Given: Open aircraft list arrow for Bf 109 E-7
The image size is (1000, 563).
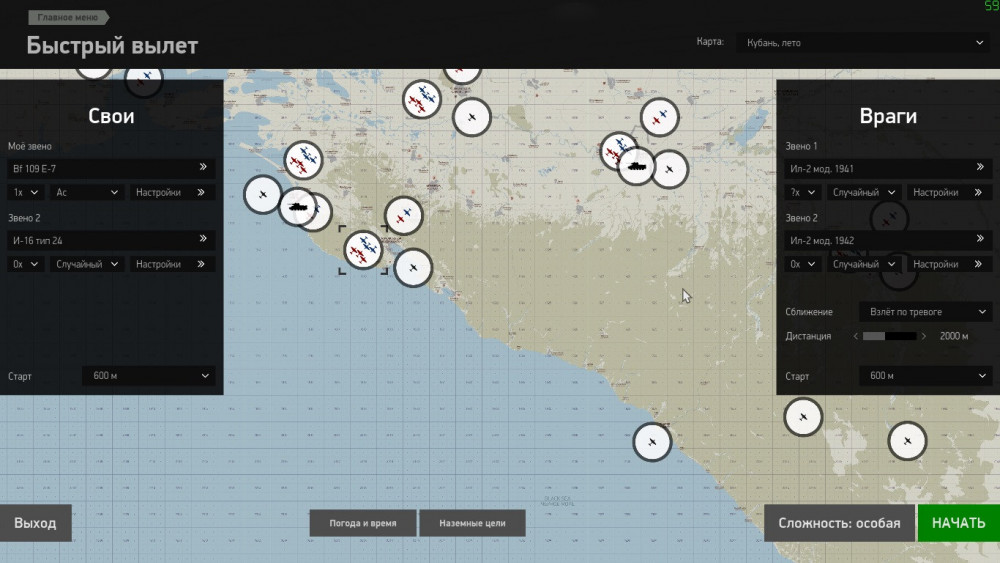Looking at the screenshot, I should pyautogui.click(x=203, y=168).
